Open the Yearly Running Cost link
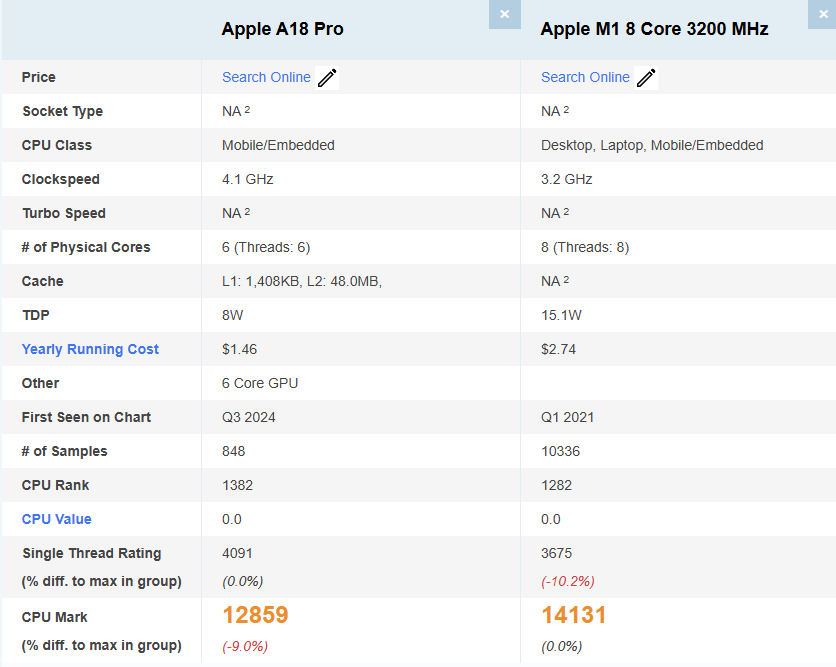Image resolution: width=836 pixels, height=667 pixels. point(90,349)
